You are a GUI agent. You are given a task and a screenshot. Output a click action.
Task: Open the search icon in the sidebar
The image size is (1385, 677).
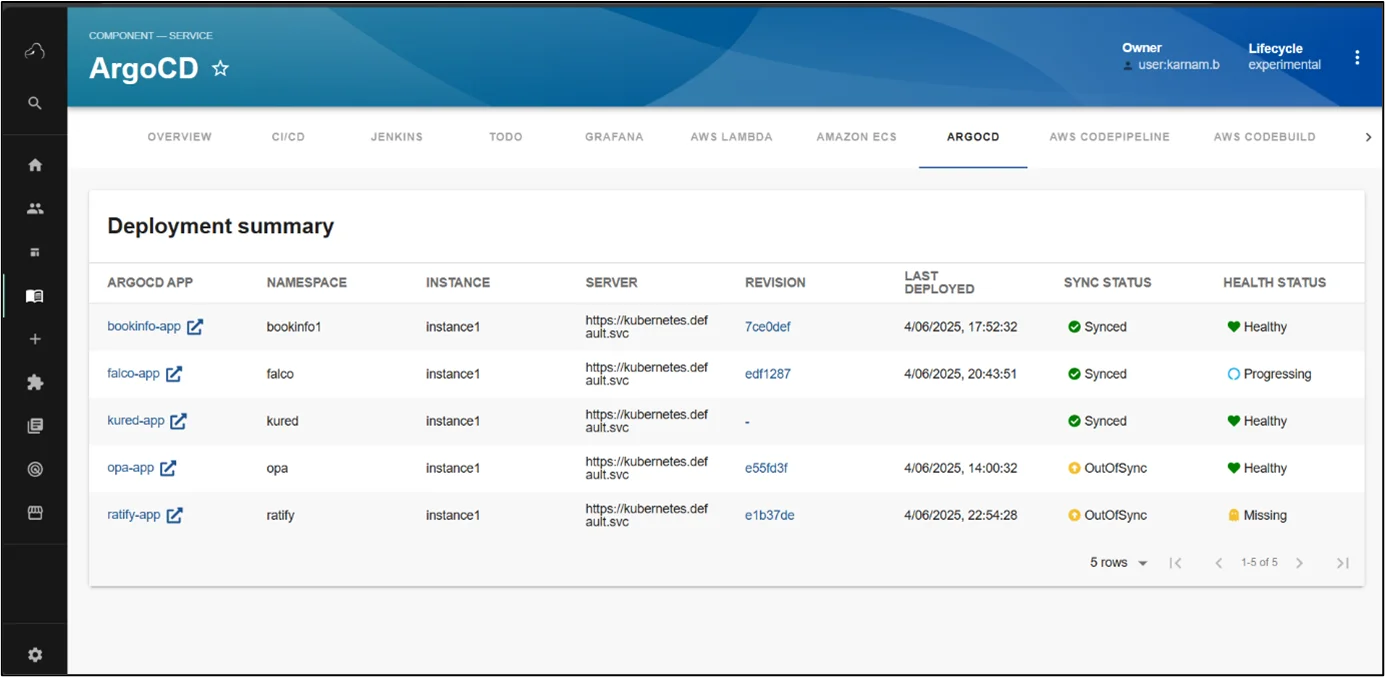pyautogui.click(x=35, y=103)
